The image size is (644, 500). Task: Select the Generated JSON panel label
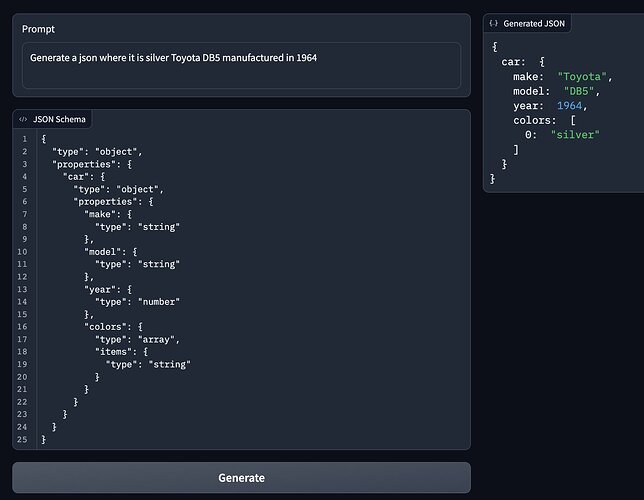click(532, 23)
